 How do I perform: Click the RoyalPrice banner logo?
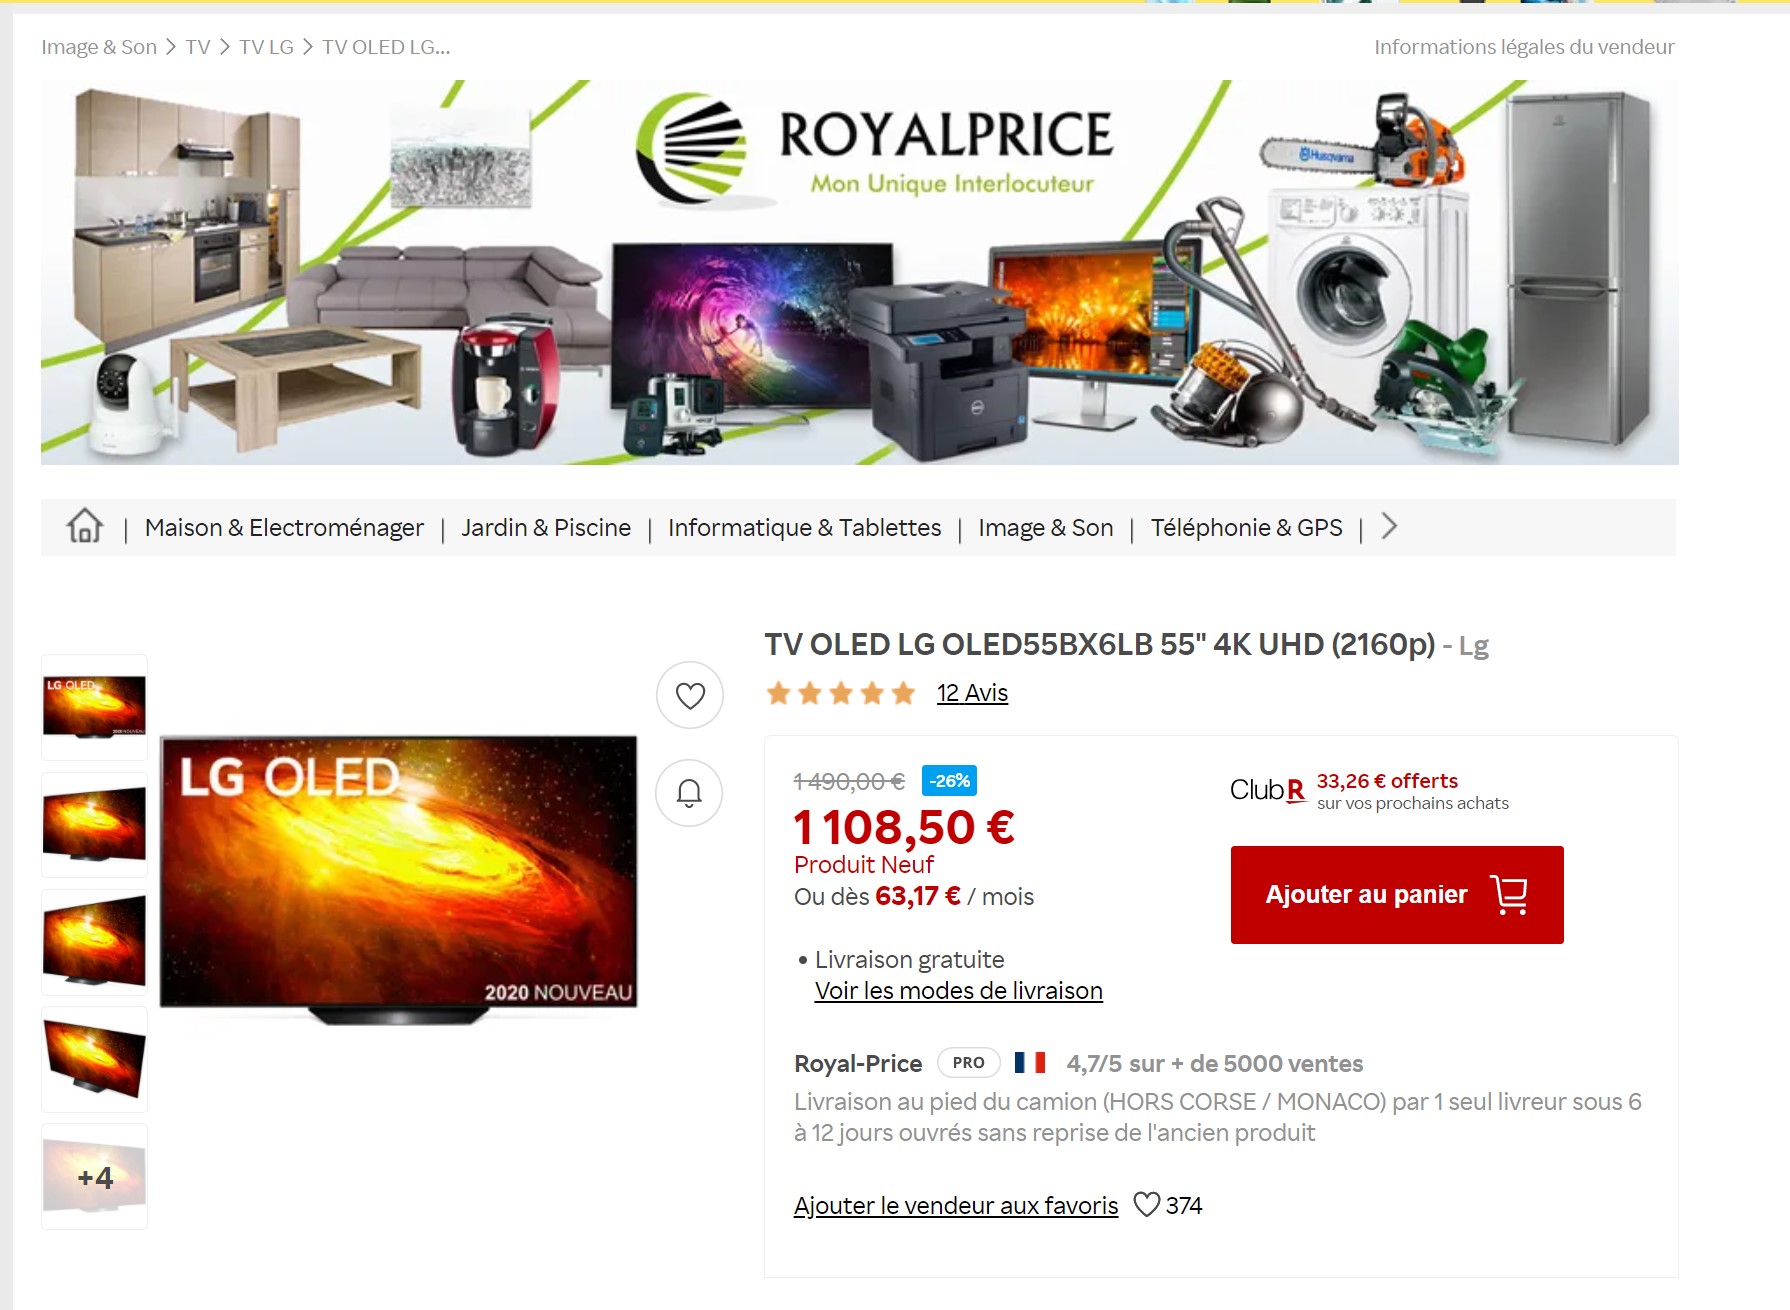pos(874,146)
